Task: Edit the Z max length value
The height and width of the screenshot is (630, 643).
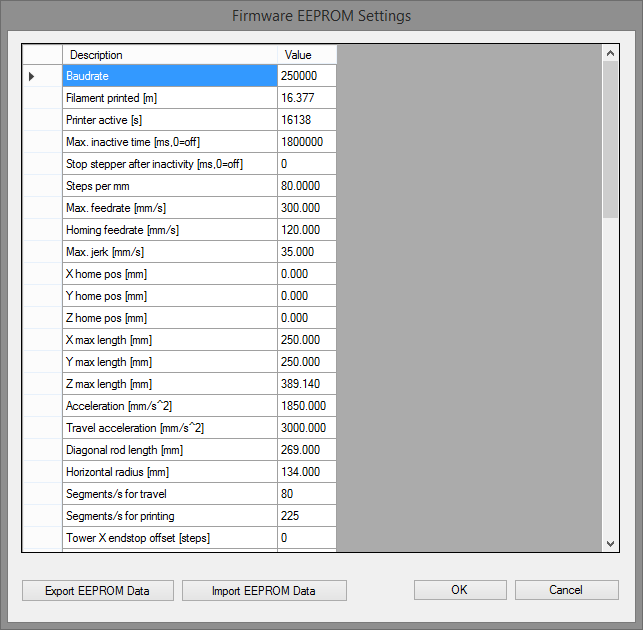Action: [307, 384]
